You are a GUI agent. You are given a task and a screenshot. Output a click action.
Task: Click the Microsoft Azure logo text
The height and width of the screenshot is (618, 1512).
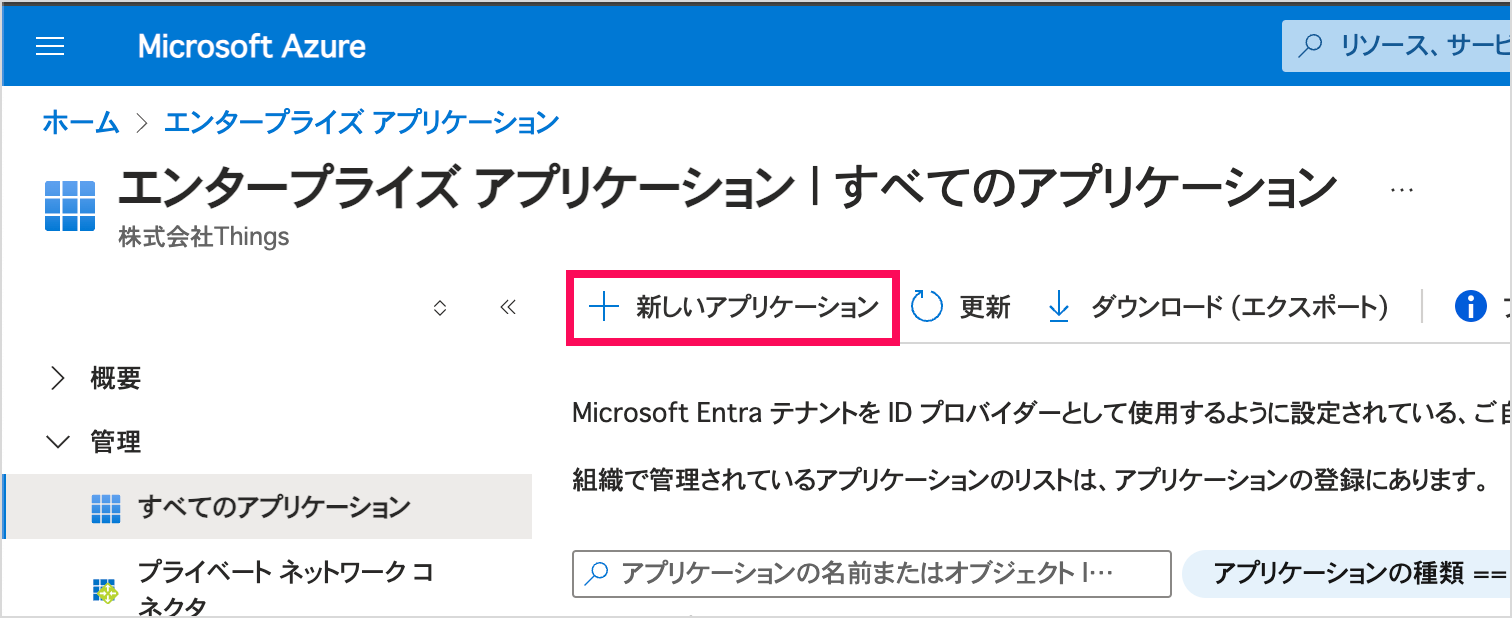(252, 46)
